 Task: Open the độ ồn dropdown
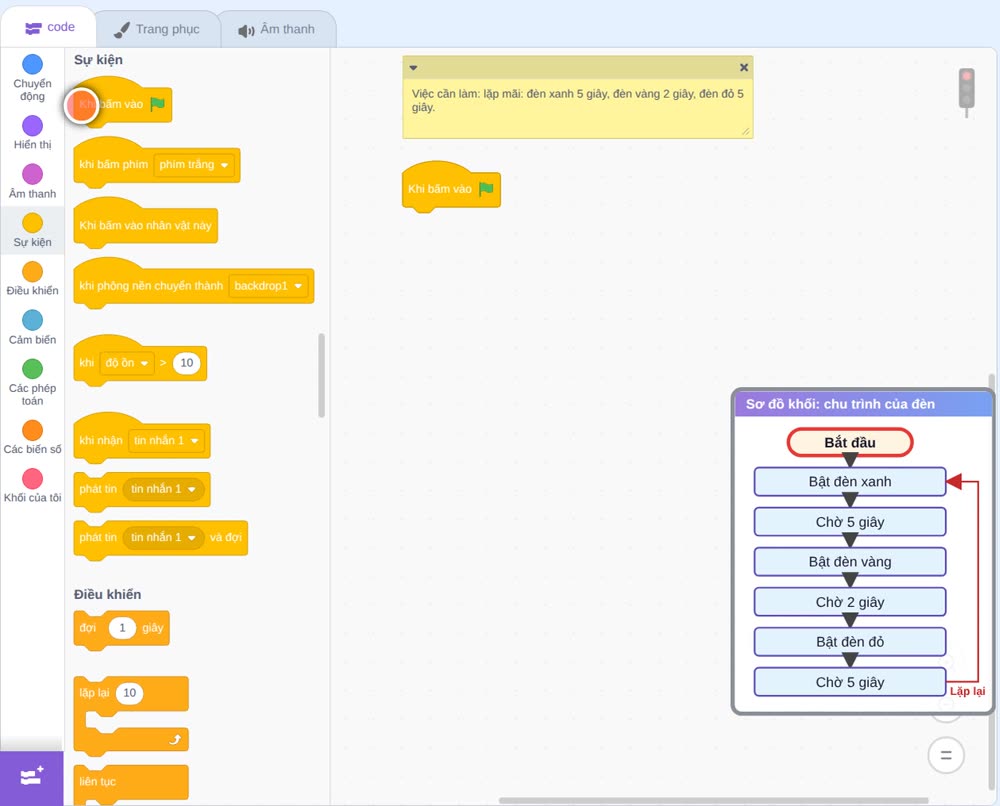tap(126, 363)
